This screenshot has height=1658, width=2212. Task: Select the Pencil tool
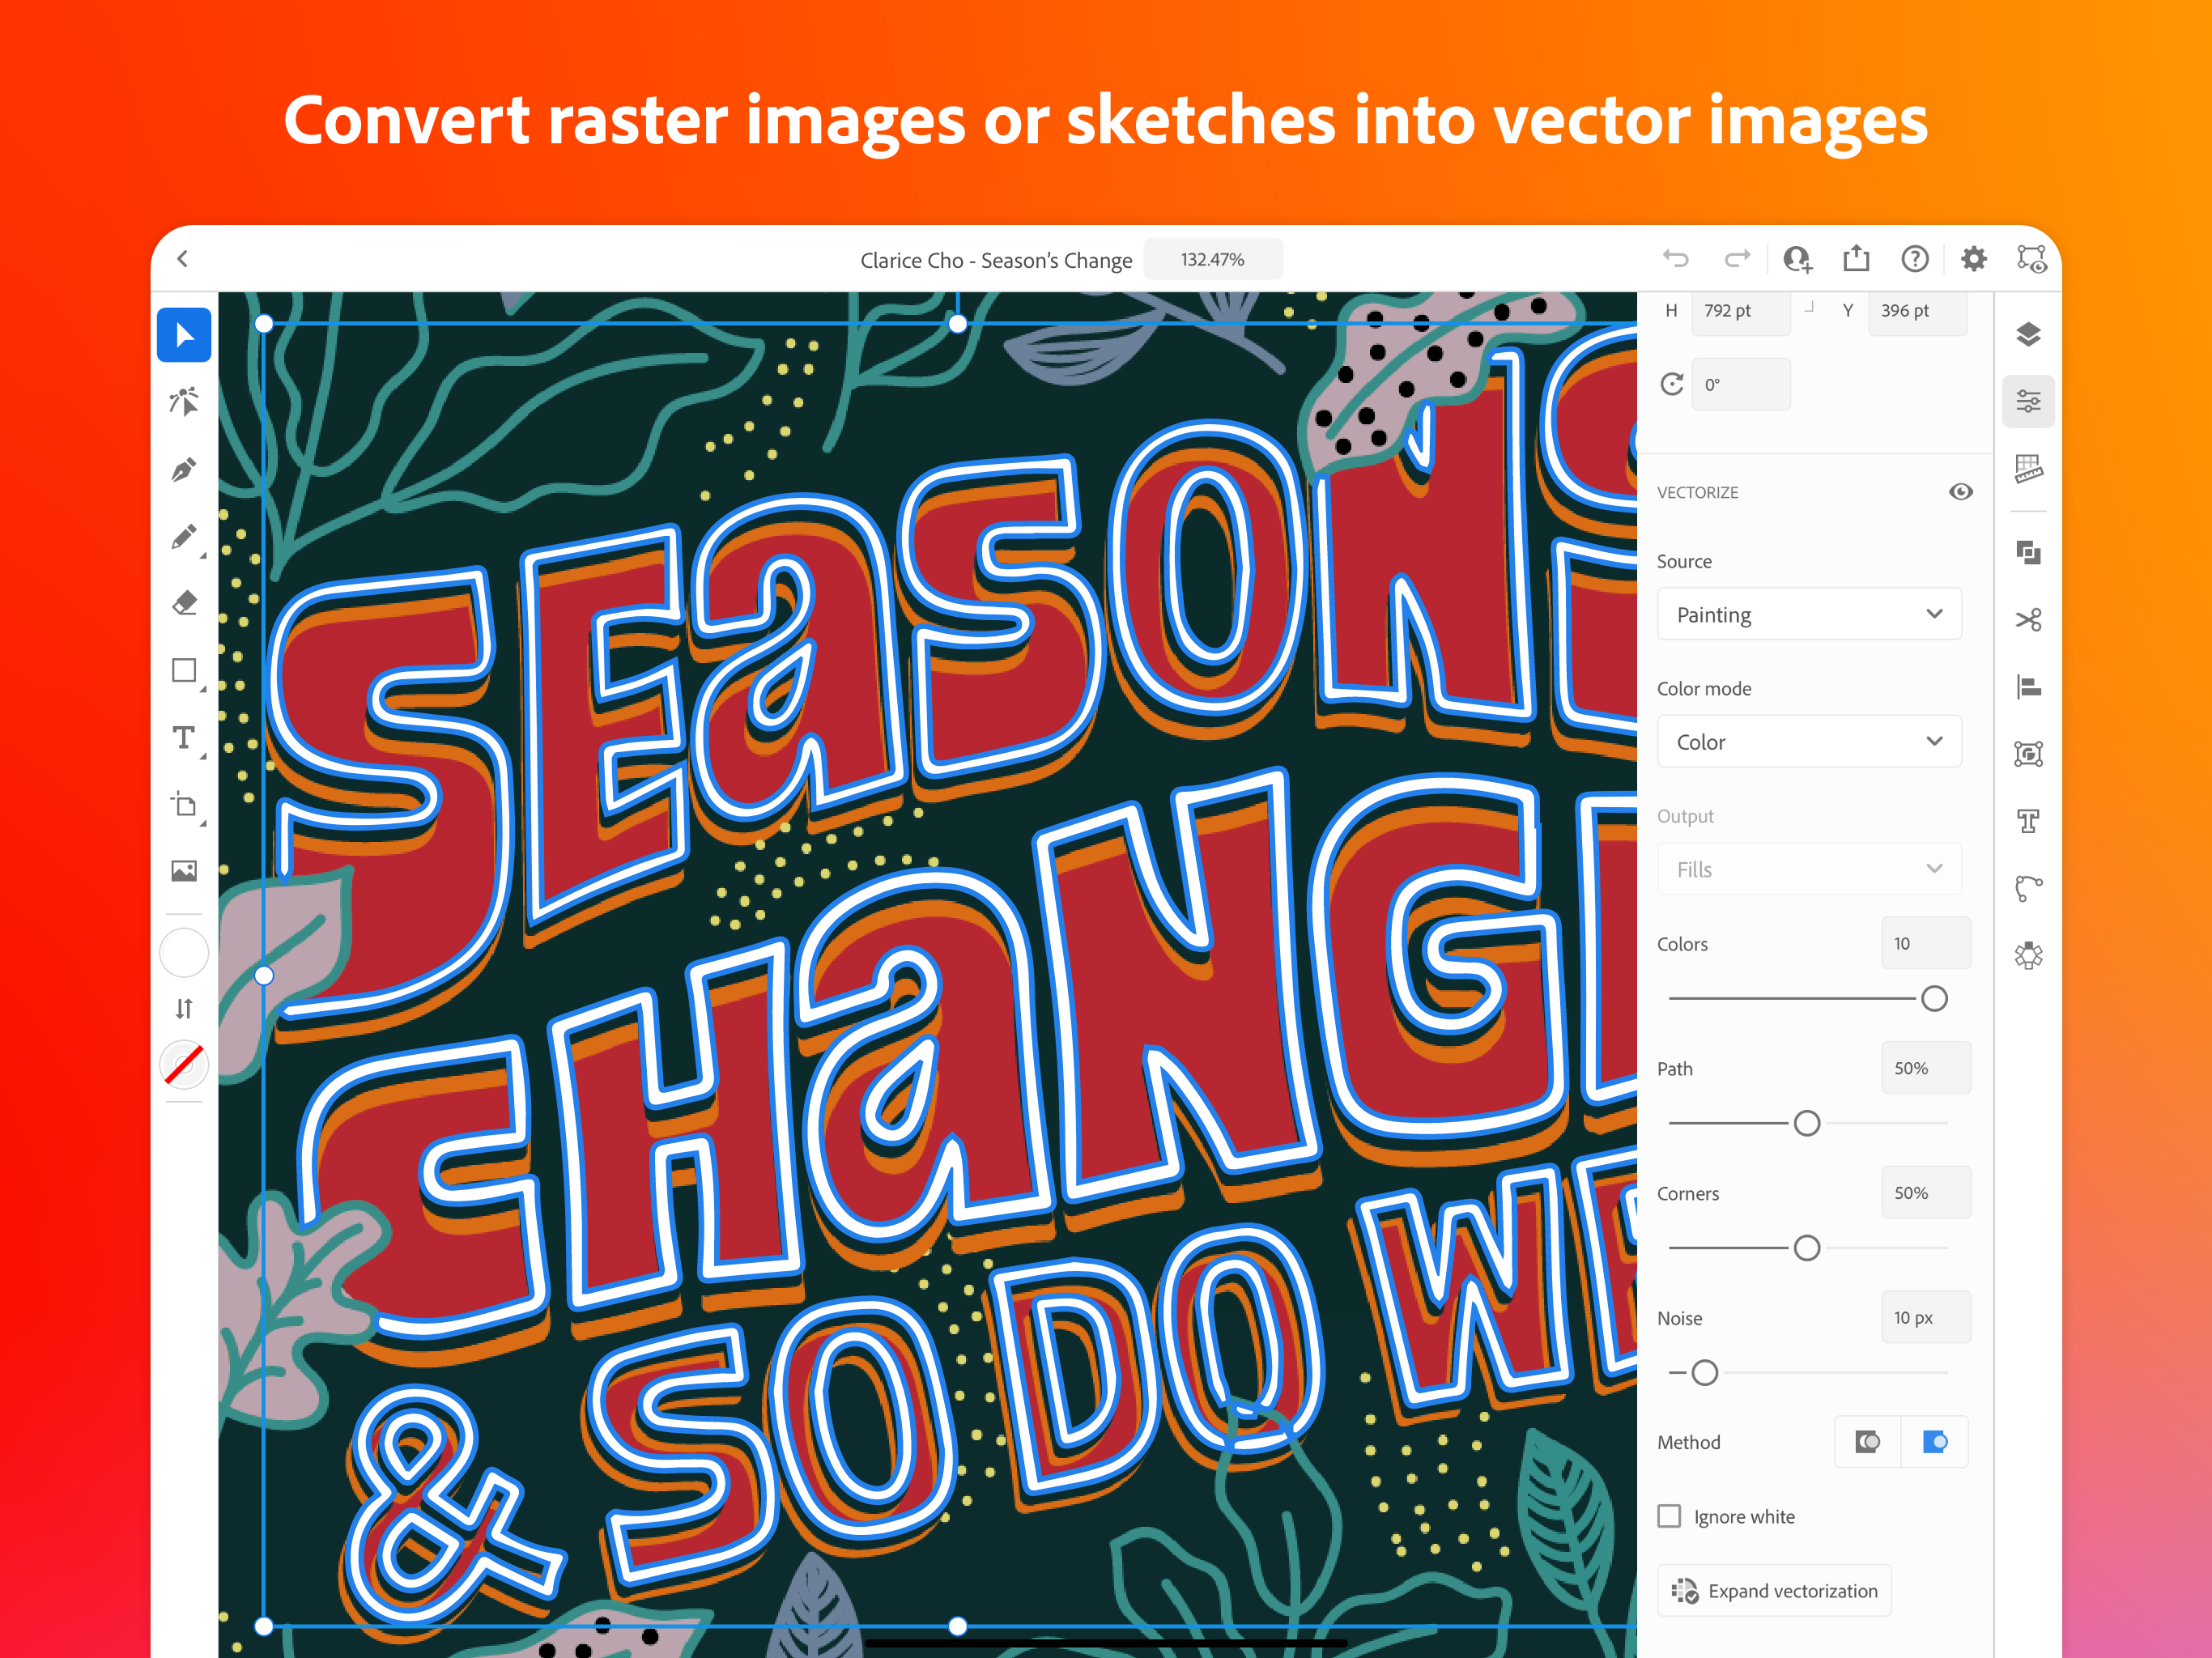tap(184, 537)
